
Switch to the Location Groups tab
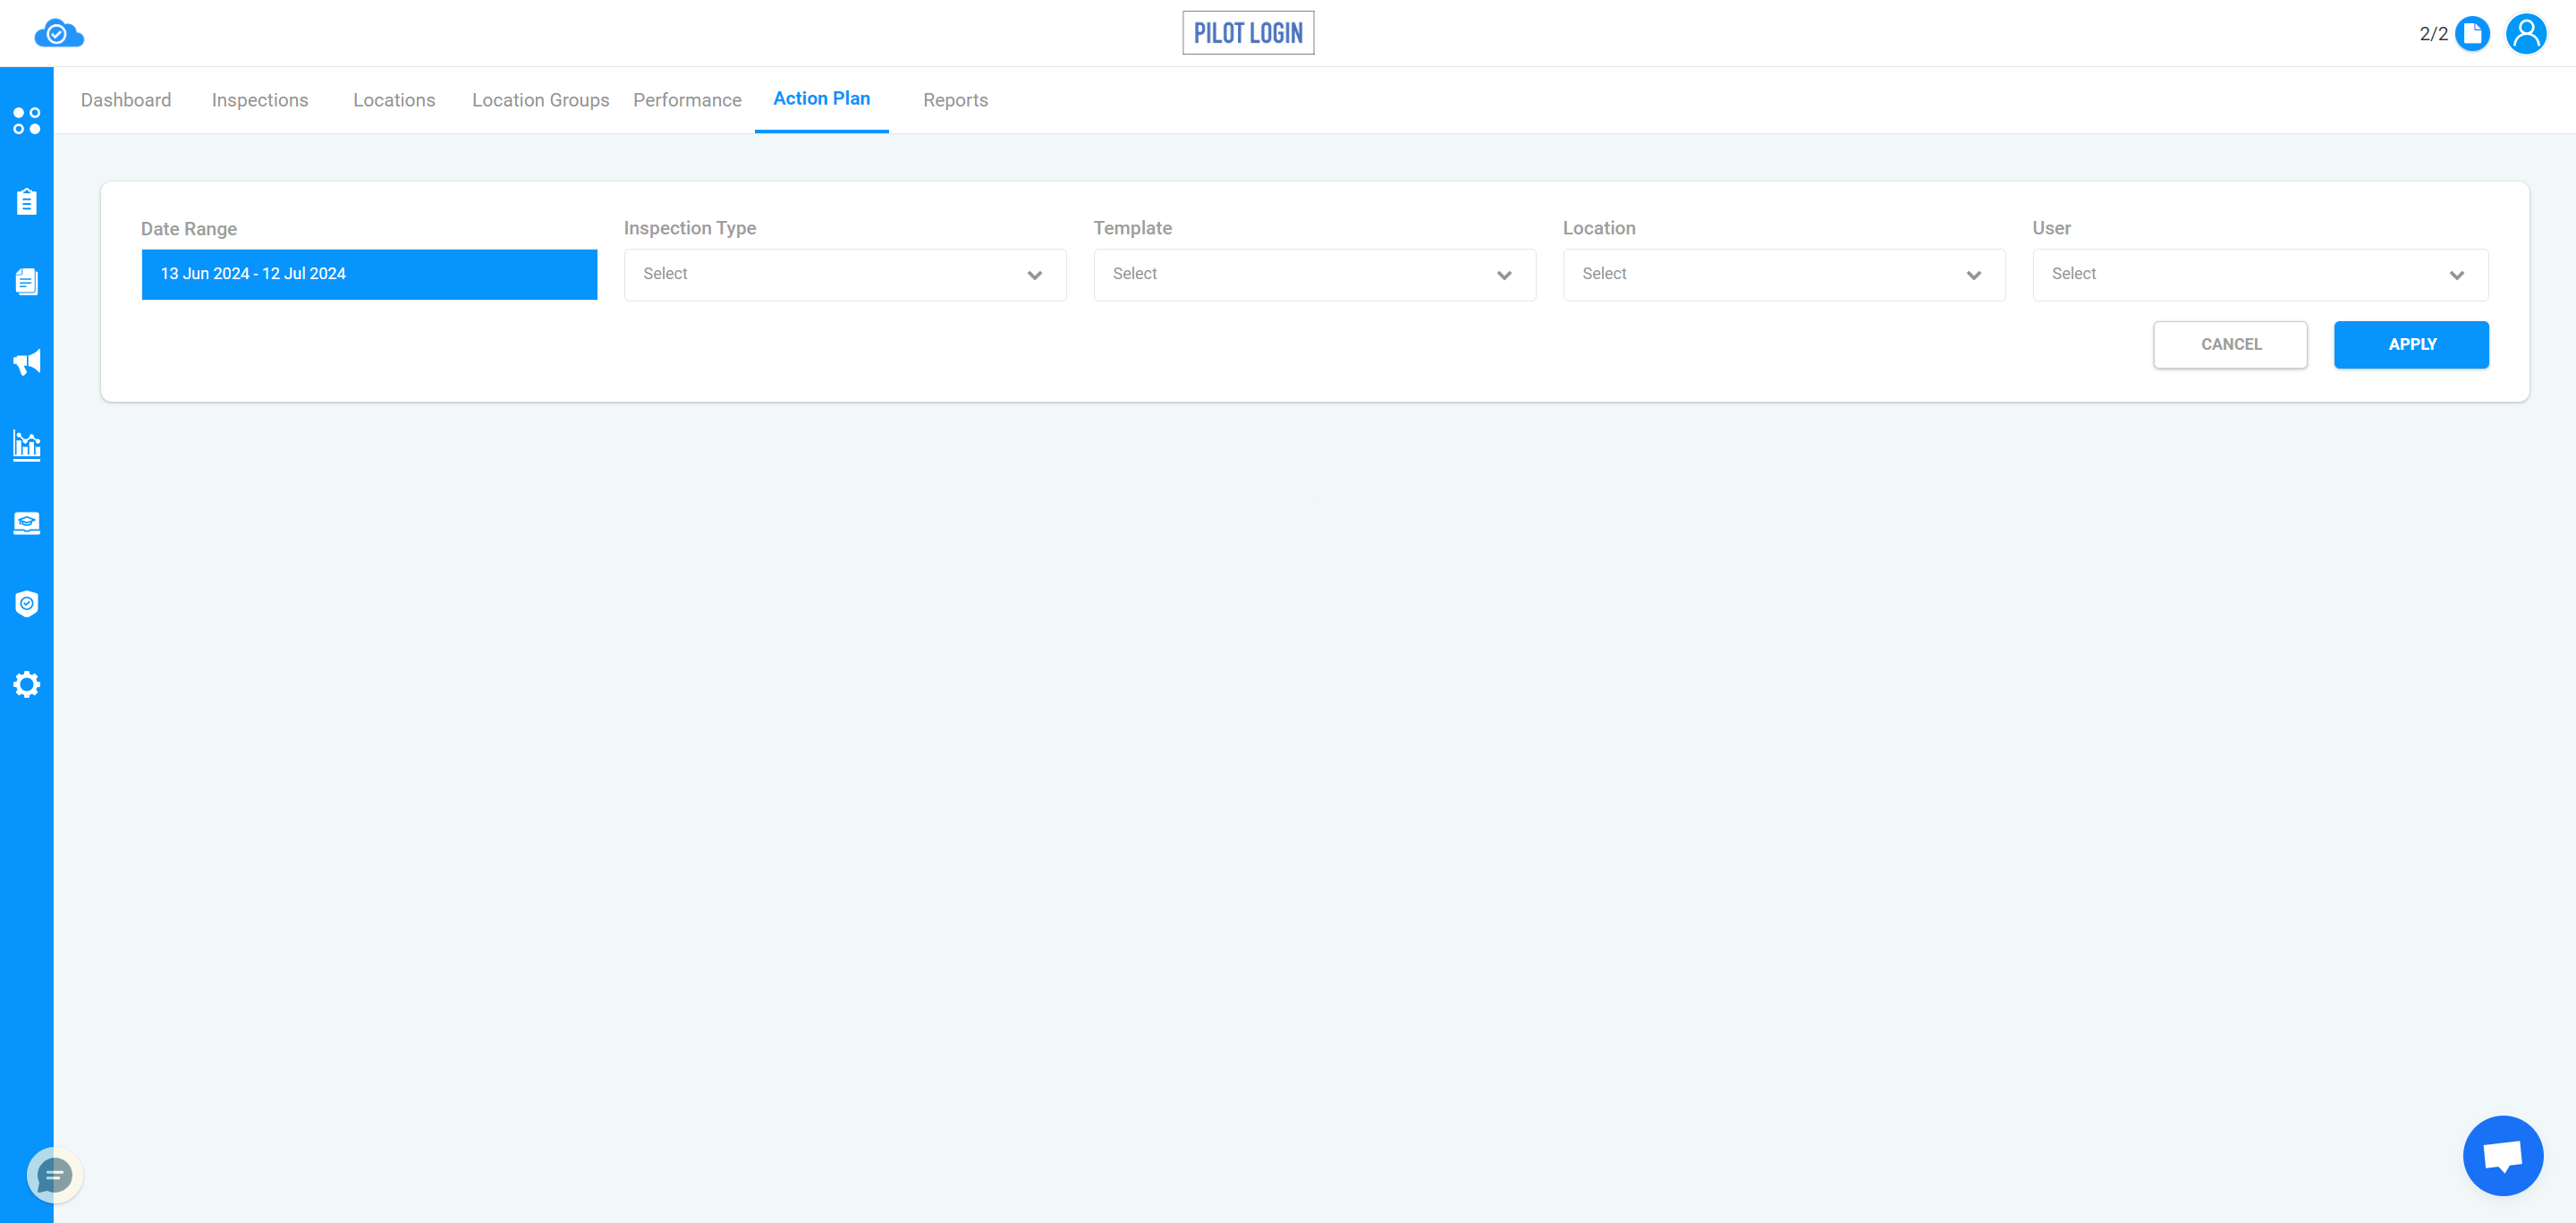click(541, 100)
